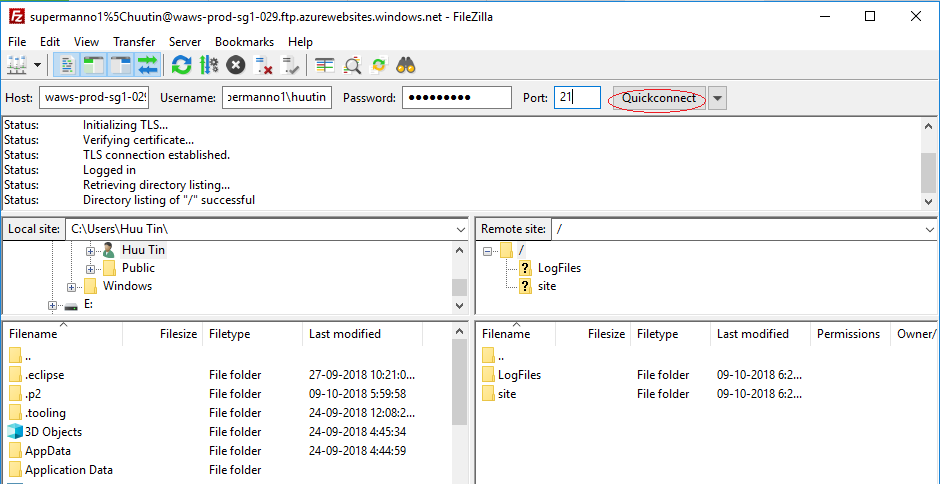
Task: Reconnect to the last server
Action: (x=290, y=65)
